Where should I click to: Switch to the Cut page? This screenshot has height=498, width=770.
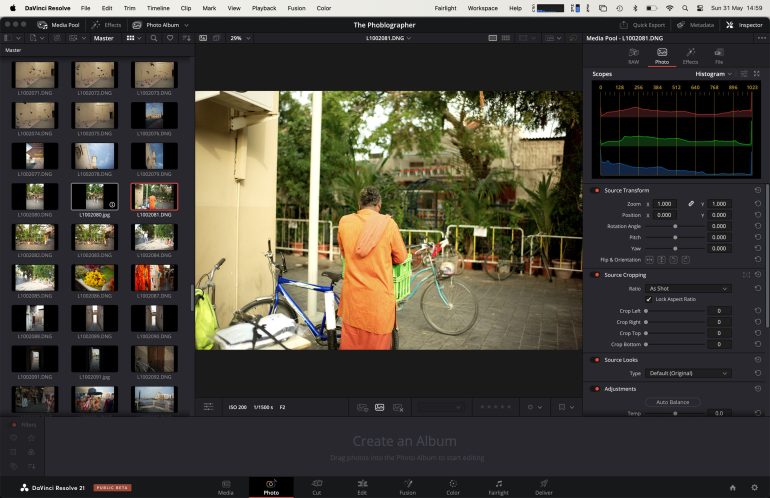[x=317, y=488]
